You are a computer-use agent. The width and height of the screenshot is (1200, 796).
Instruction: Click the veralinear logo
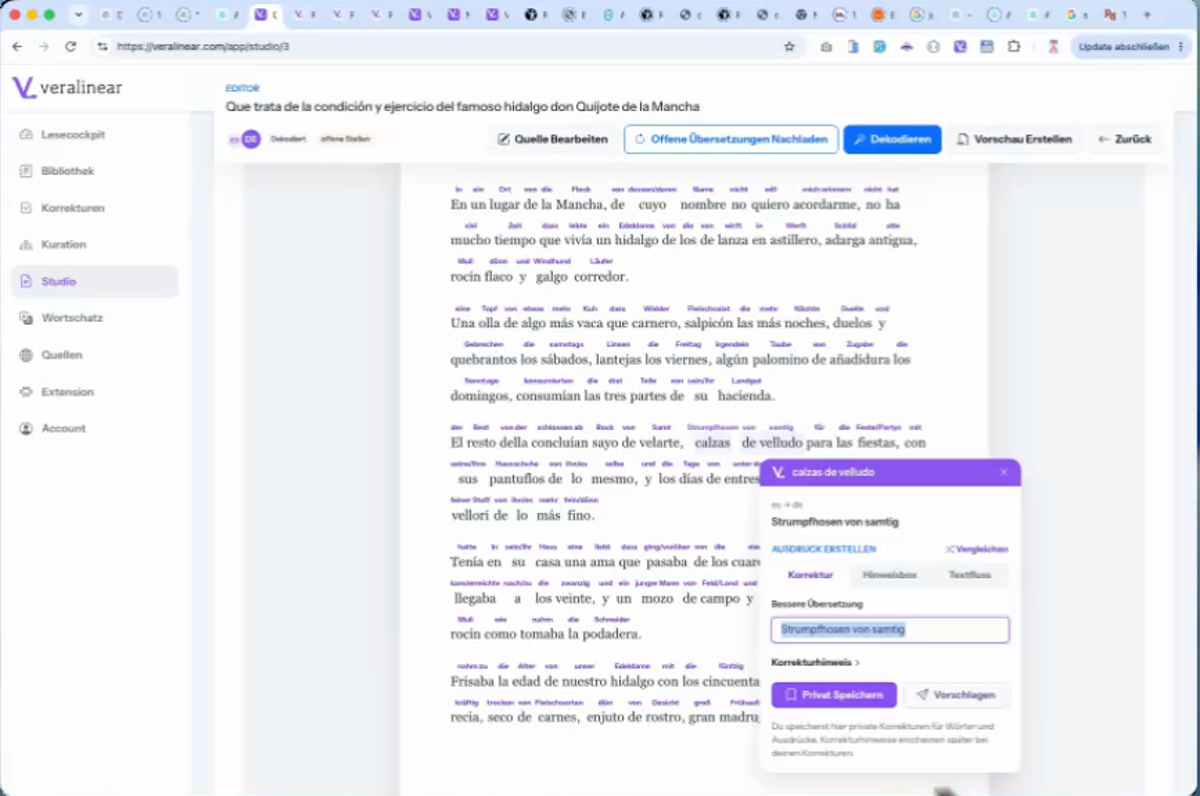(x=67, y=87)
